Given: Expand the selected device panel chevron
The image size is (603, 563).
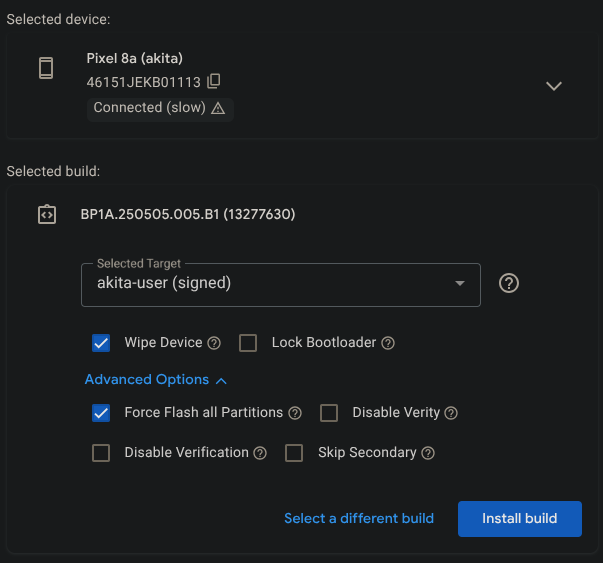Looking at the screenshot, I should tap(554, 86).
